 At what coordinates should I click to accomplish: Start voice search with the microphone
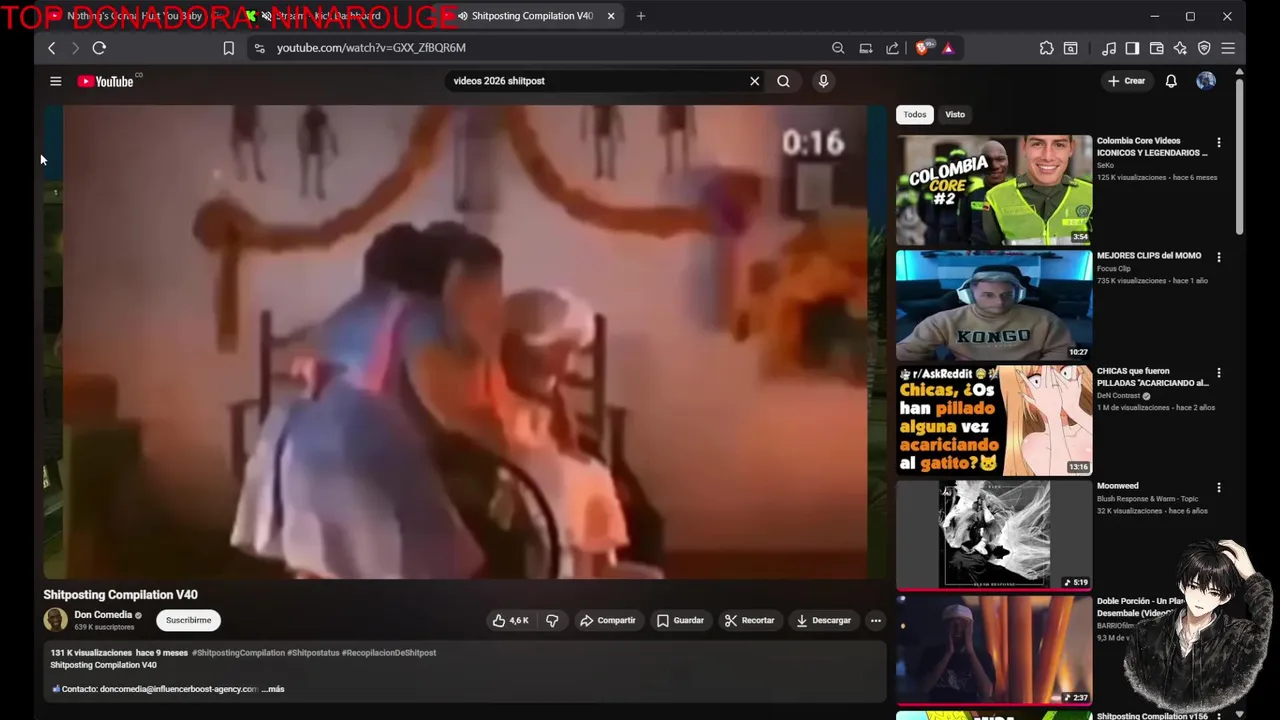point(823,81)
